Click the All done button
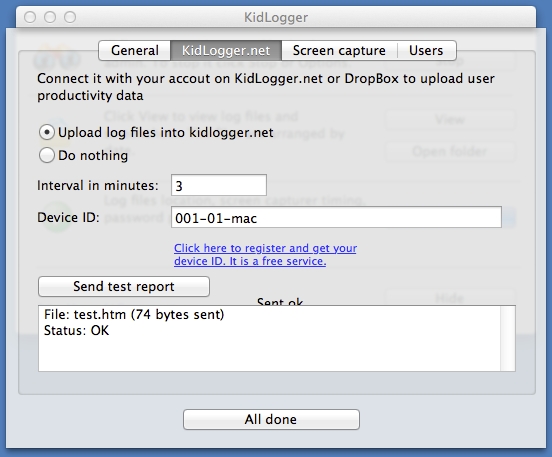This screenshot has width=552, height=457. pos(271,419)
